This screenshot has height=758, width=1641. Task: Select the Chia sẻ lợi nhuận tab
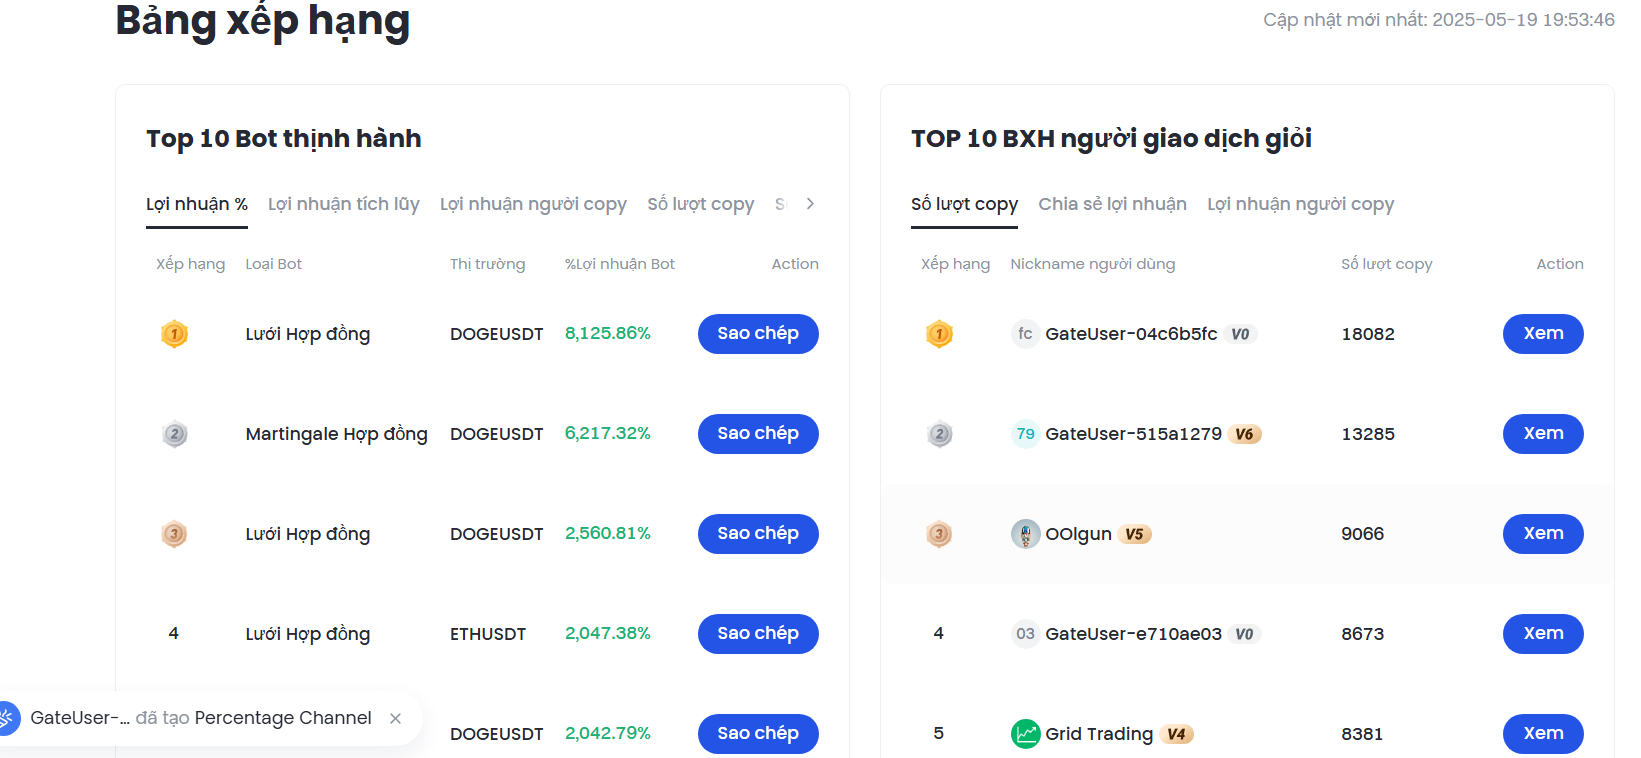(1112, 204)
